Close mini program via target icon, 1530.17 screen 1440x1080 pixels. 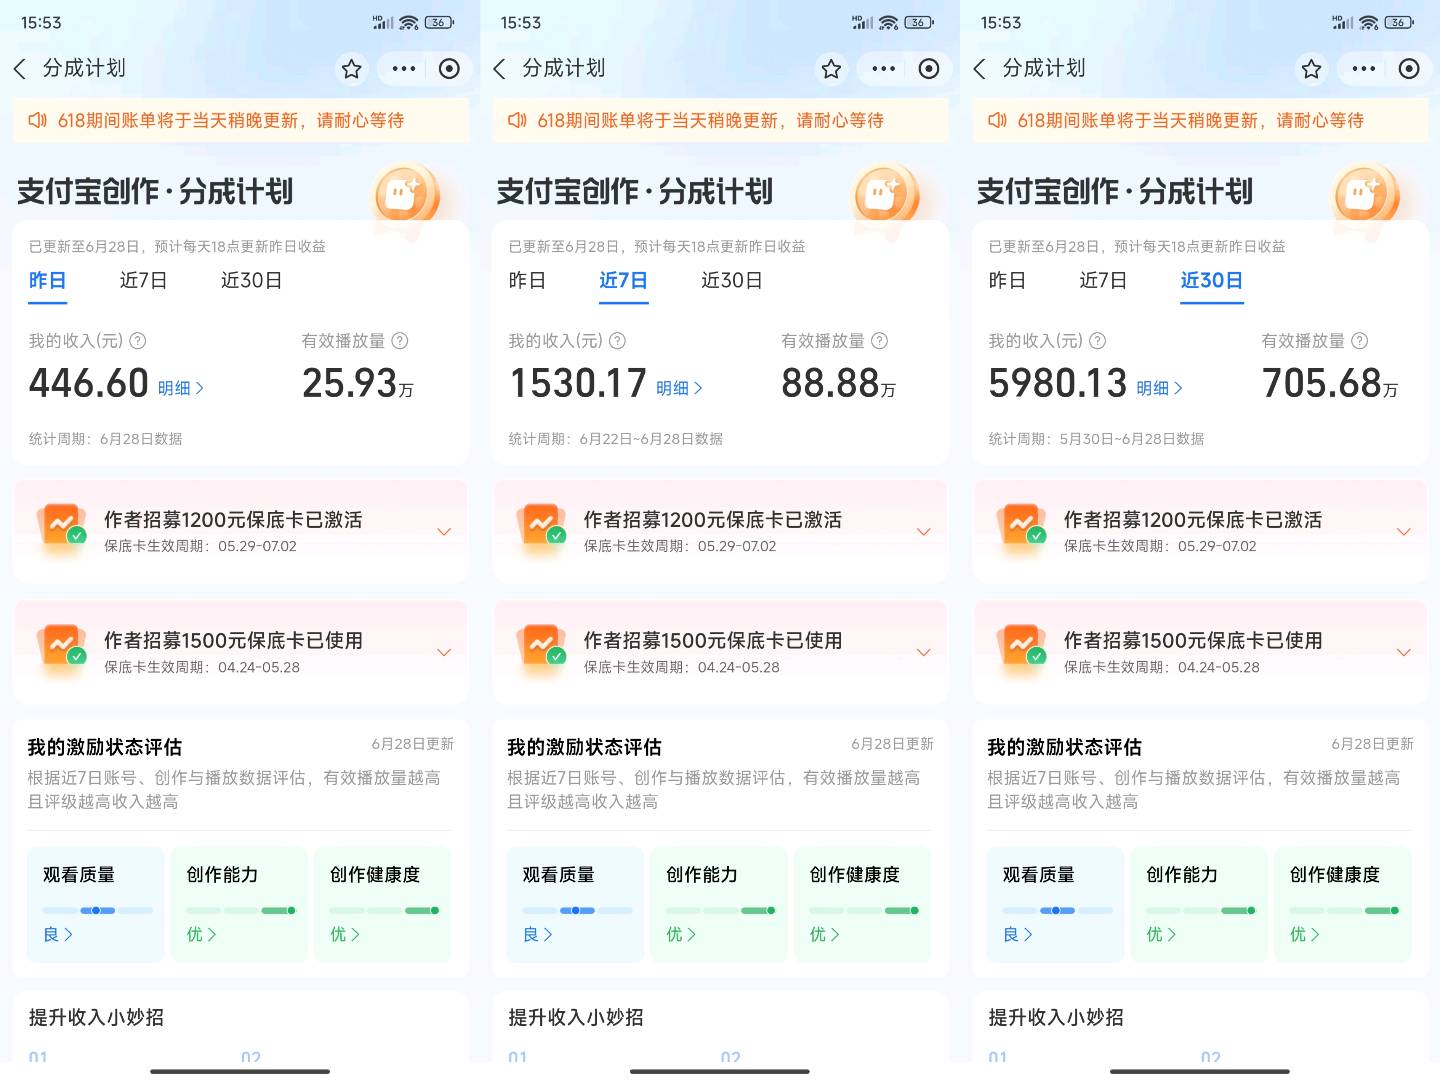pyautogui.click(x=929, y=69)
